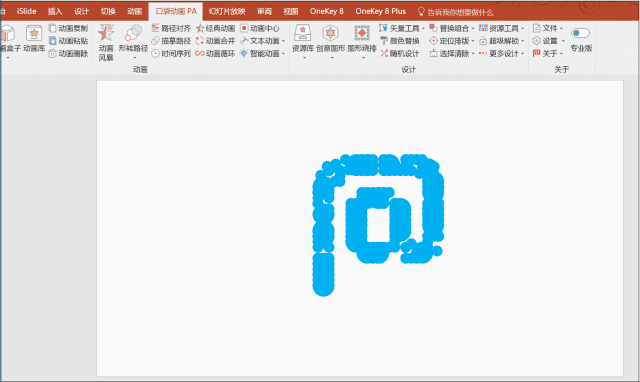
Task: Open the 时间序列 time sequence tool
Action: coord(171,53)
